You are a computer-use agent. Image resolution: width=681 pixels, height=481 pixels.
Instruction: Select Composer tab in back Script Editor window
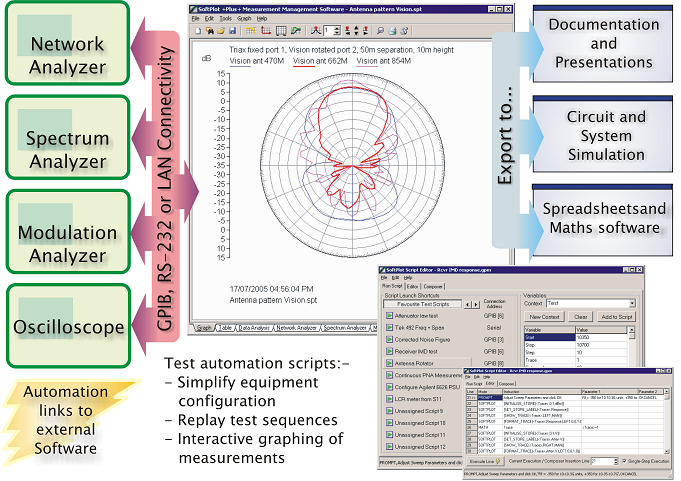click(433, 287)
